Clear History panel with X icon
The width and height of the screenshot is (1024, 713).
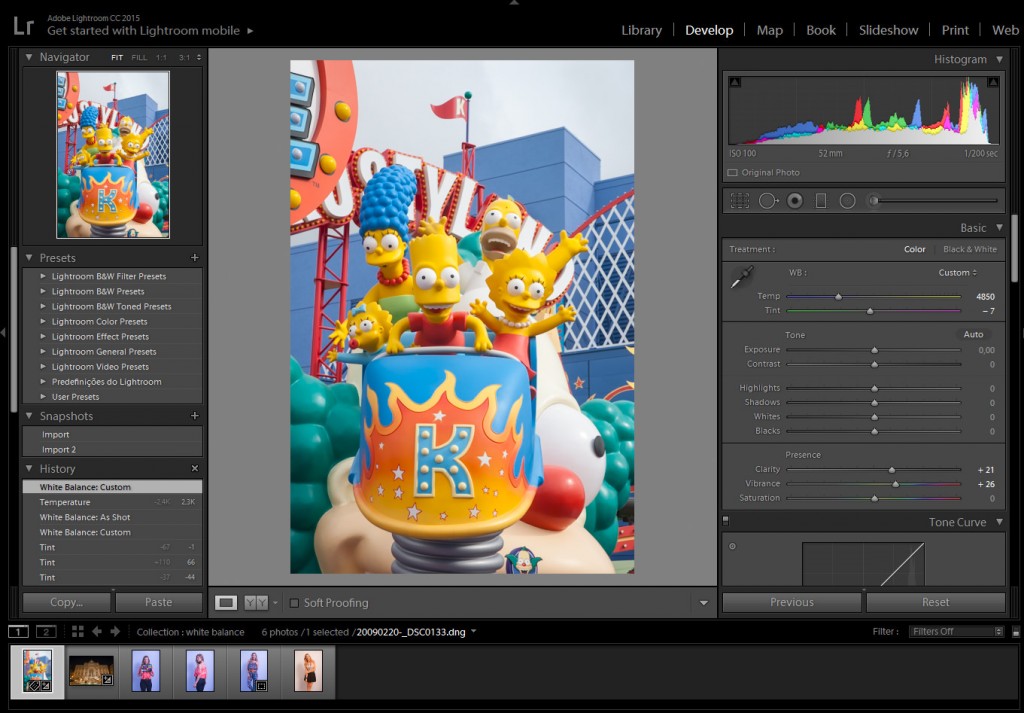pyautogui.click(x=195, y=469)
